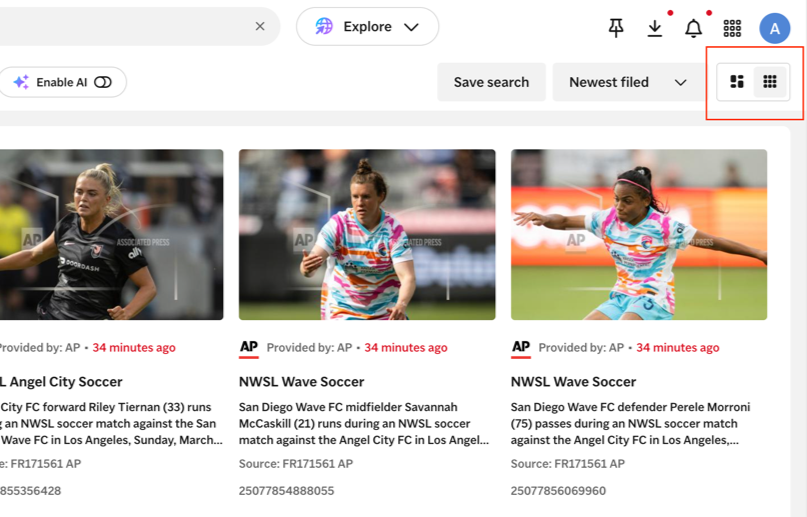Image resolution: width=807 pixels, height=517 pixels.
Task: Open the Perele Morroni photo thumbnail
Action: pyautogui.click(x=639, y=235)
